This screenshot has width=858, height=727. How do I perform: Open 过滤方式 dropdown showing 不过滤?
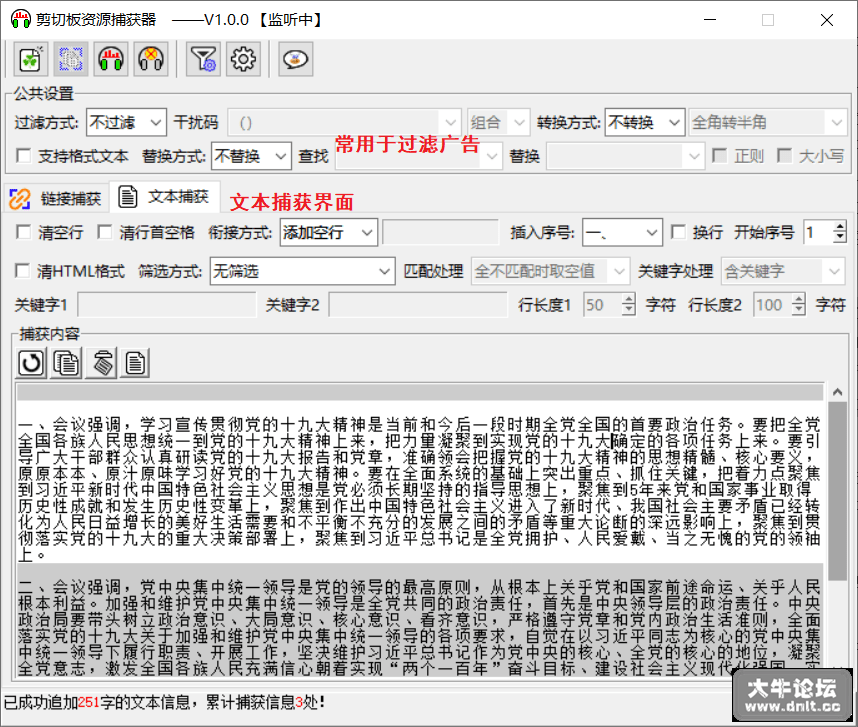[x=126, y=123]
